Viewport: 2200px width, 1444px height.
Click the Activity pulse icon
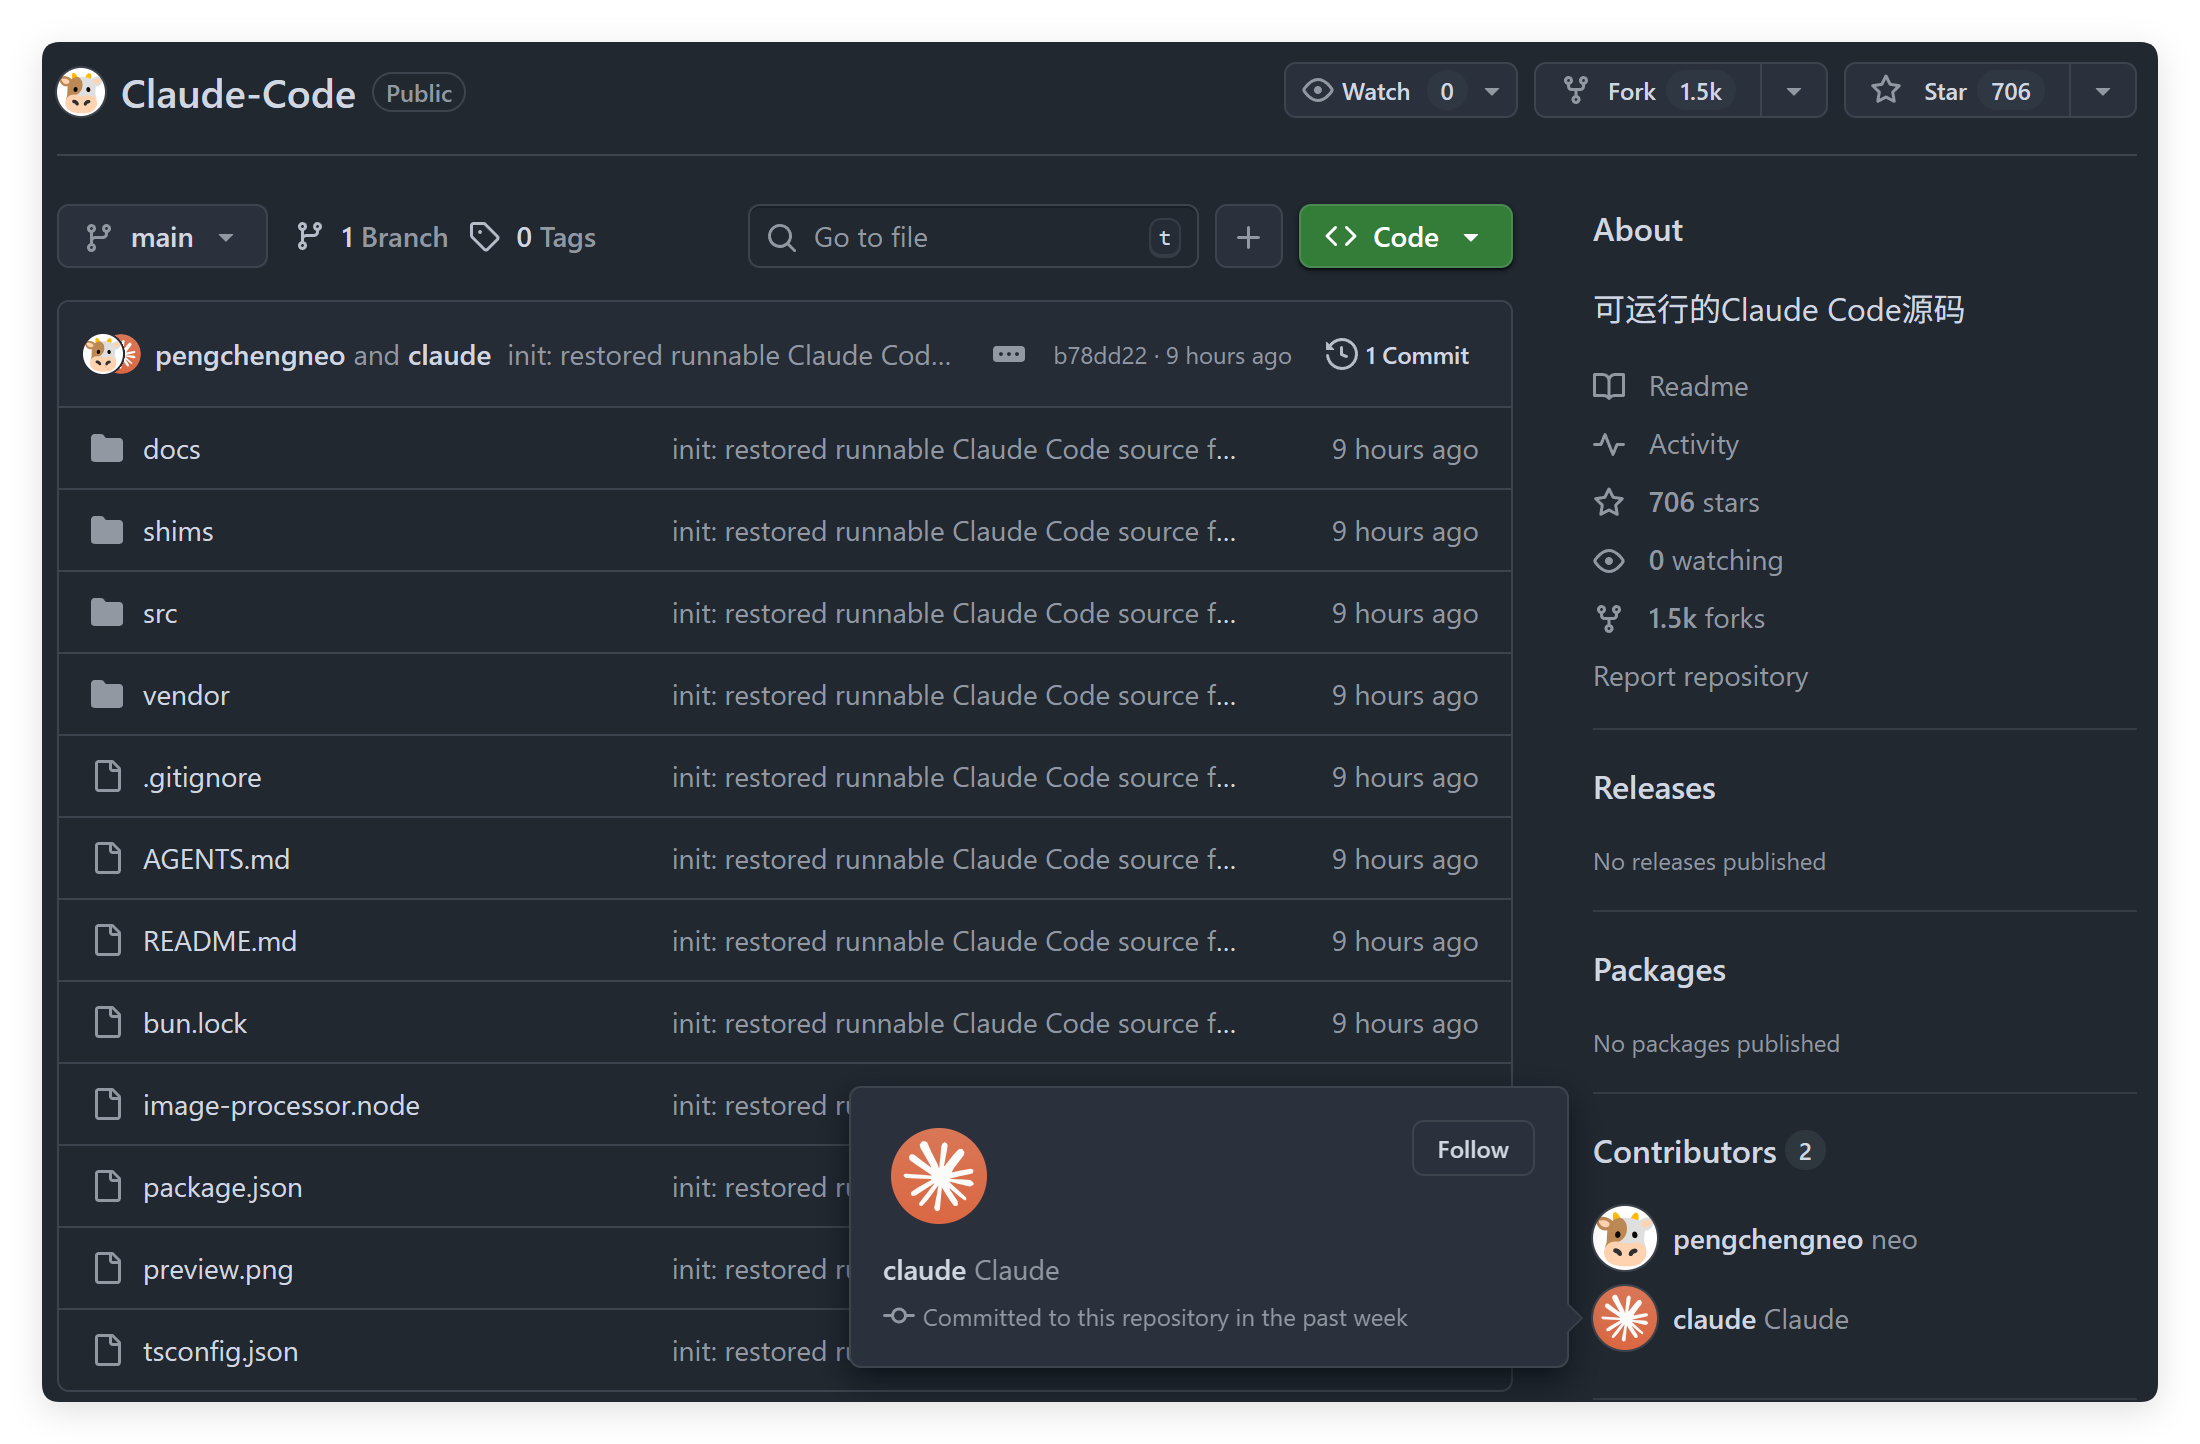[1609, 444]
